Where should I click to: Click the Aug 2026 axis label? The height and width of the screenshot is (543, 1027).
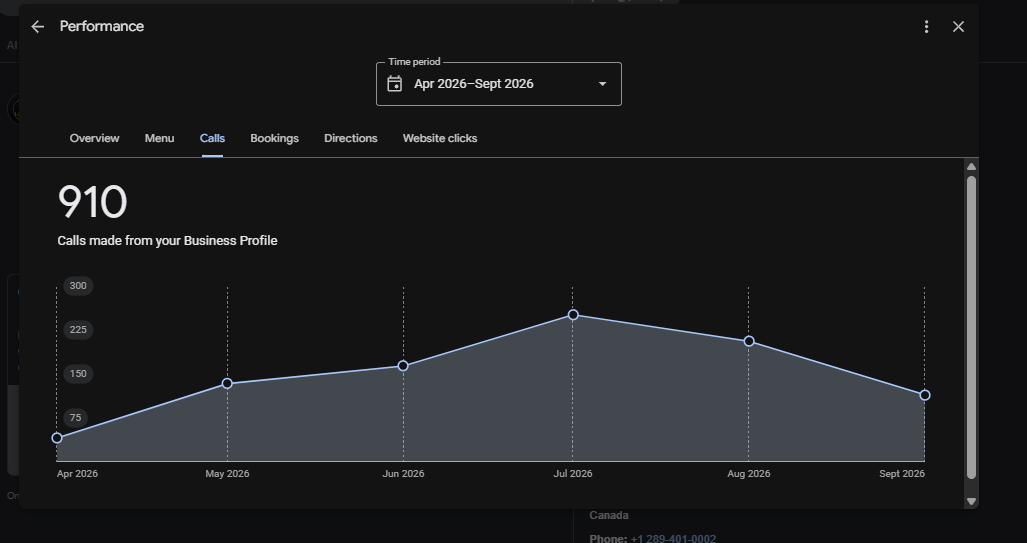749,474
